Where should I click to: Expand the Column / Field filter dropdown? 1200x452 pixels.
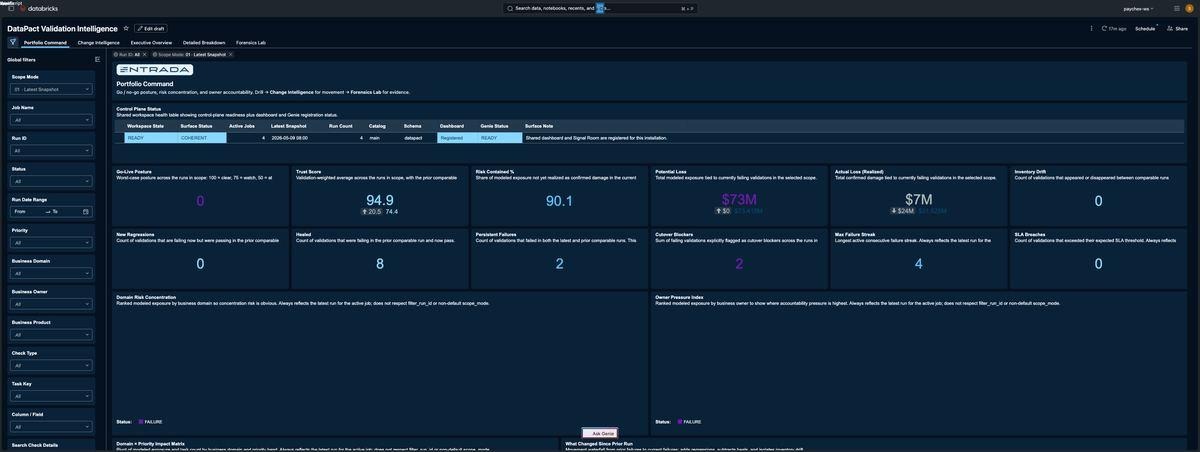(x=52, y=427)
